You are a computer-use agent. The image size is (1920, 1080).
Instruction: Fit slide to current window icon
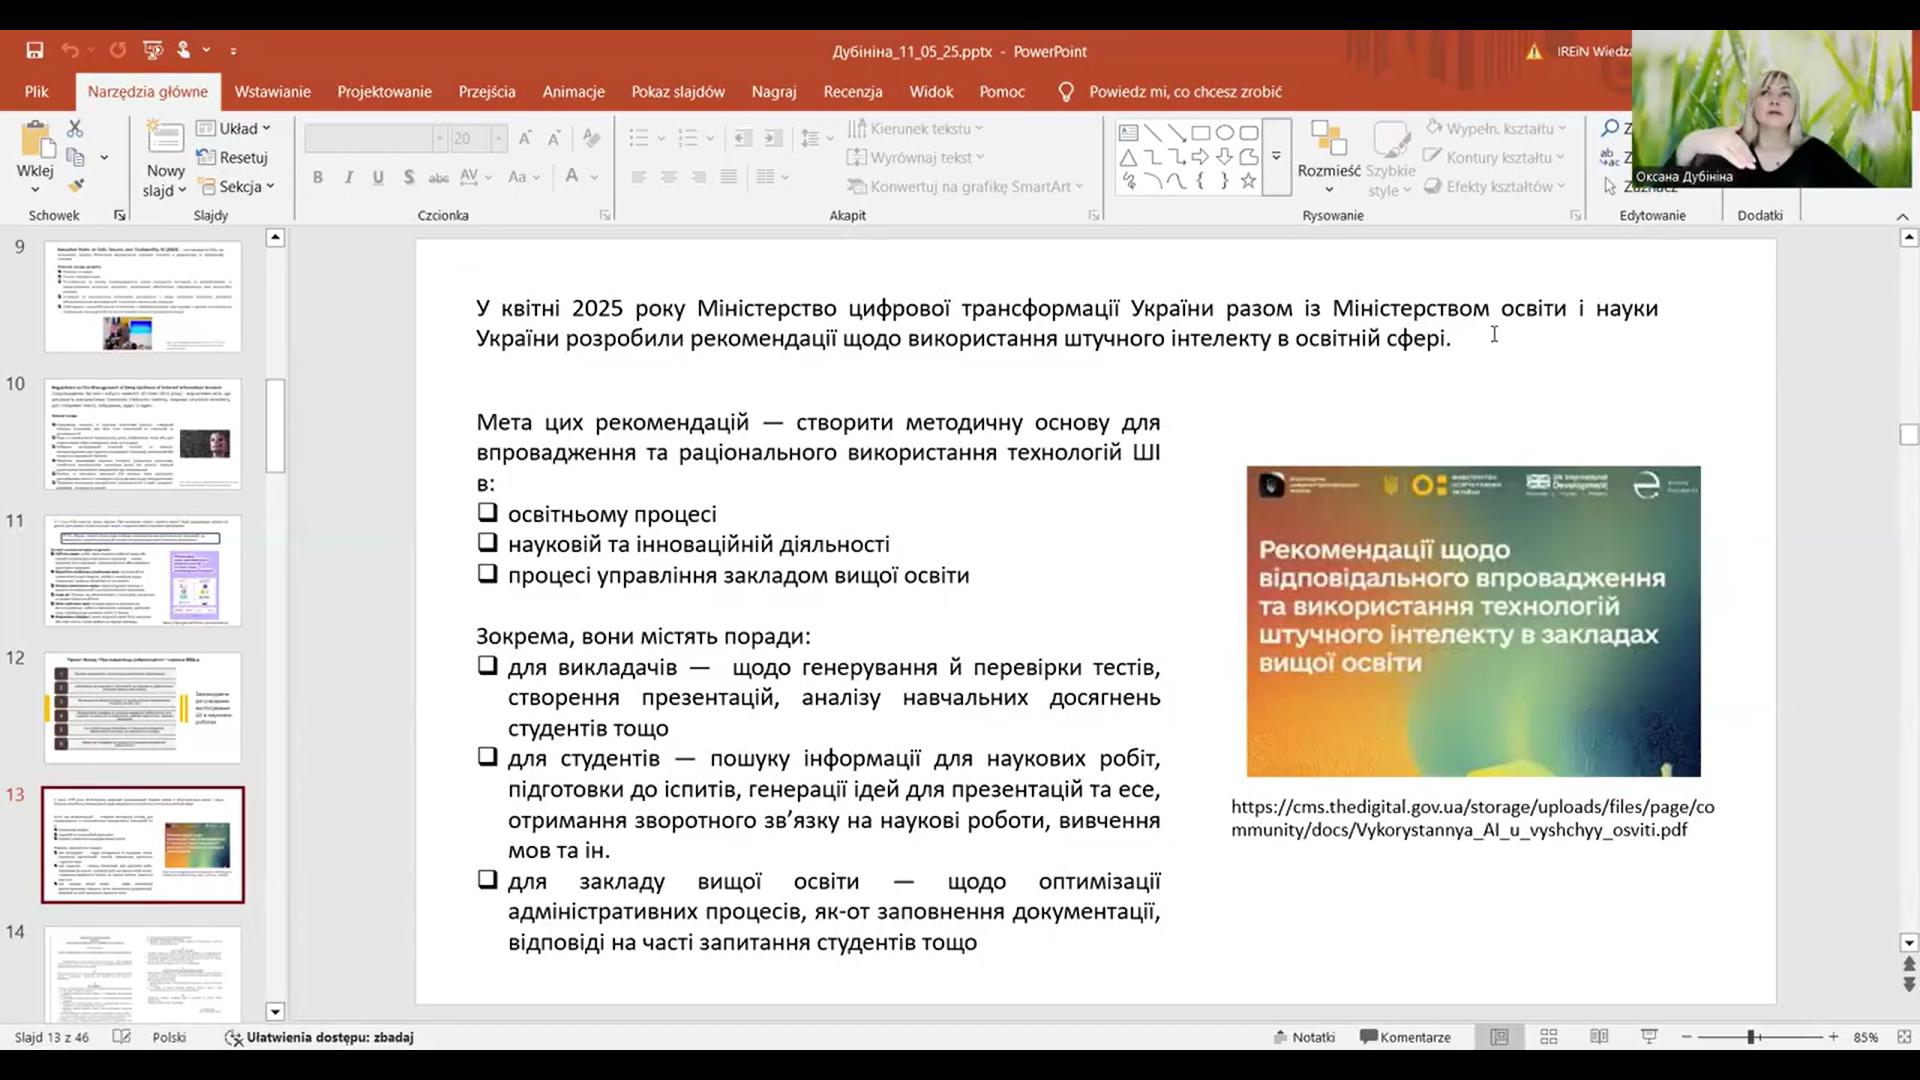tap(1903, 1037)
